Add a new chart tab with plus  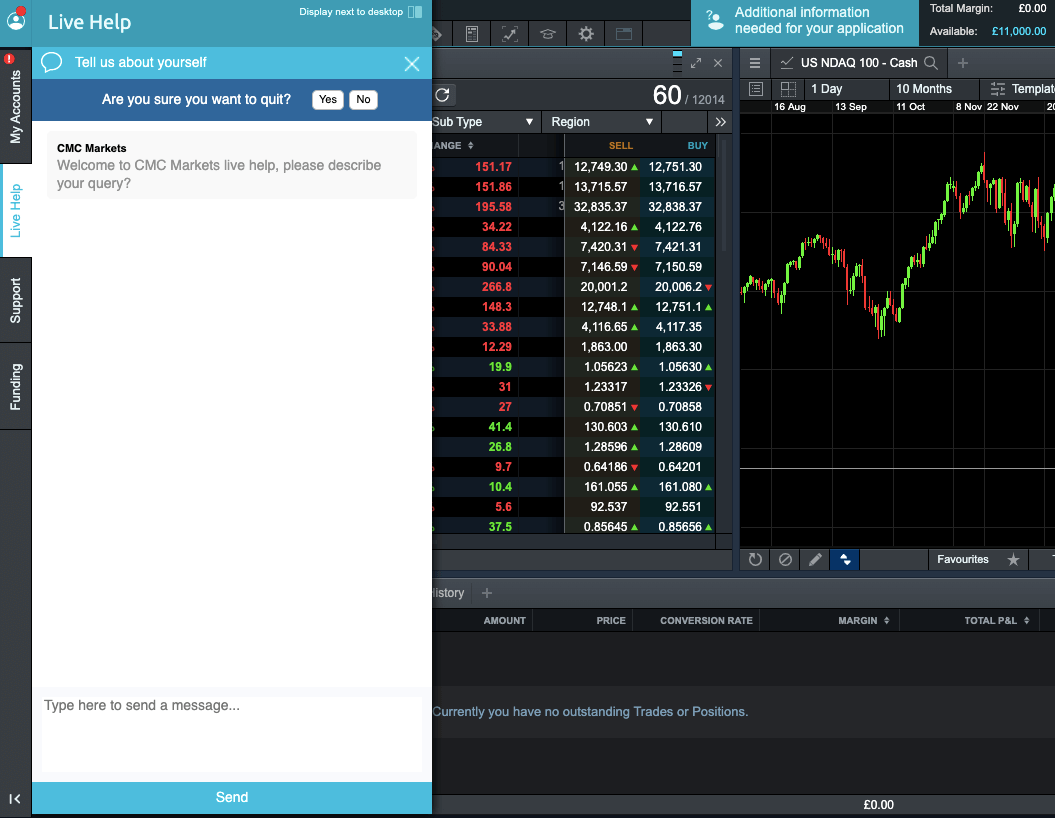963,63
